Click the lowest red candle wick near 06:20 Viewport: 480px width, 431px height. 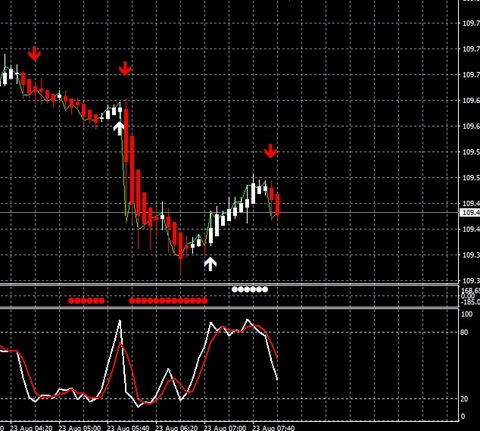point(181,267)
